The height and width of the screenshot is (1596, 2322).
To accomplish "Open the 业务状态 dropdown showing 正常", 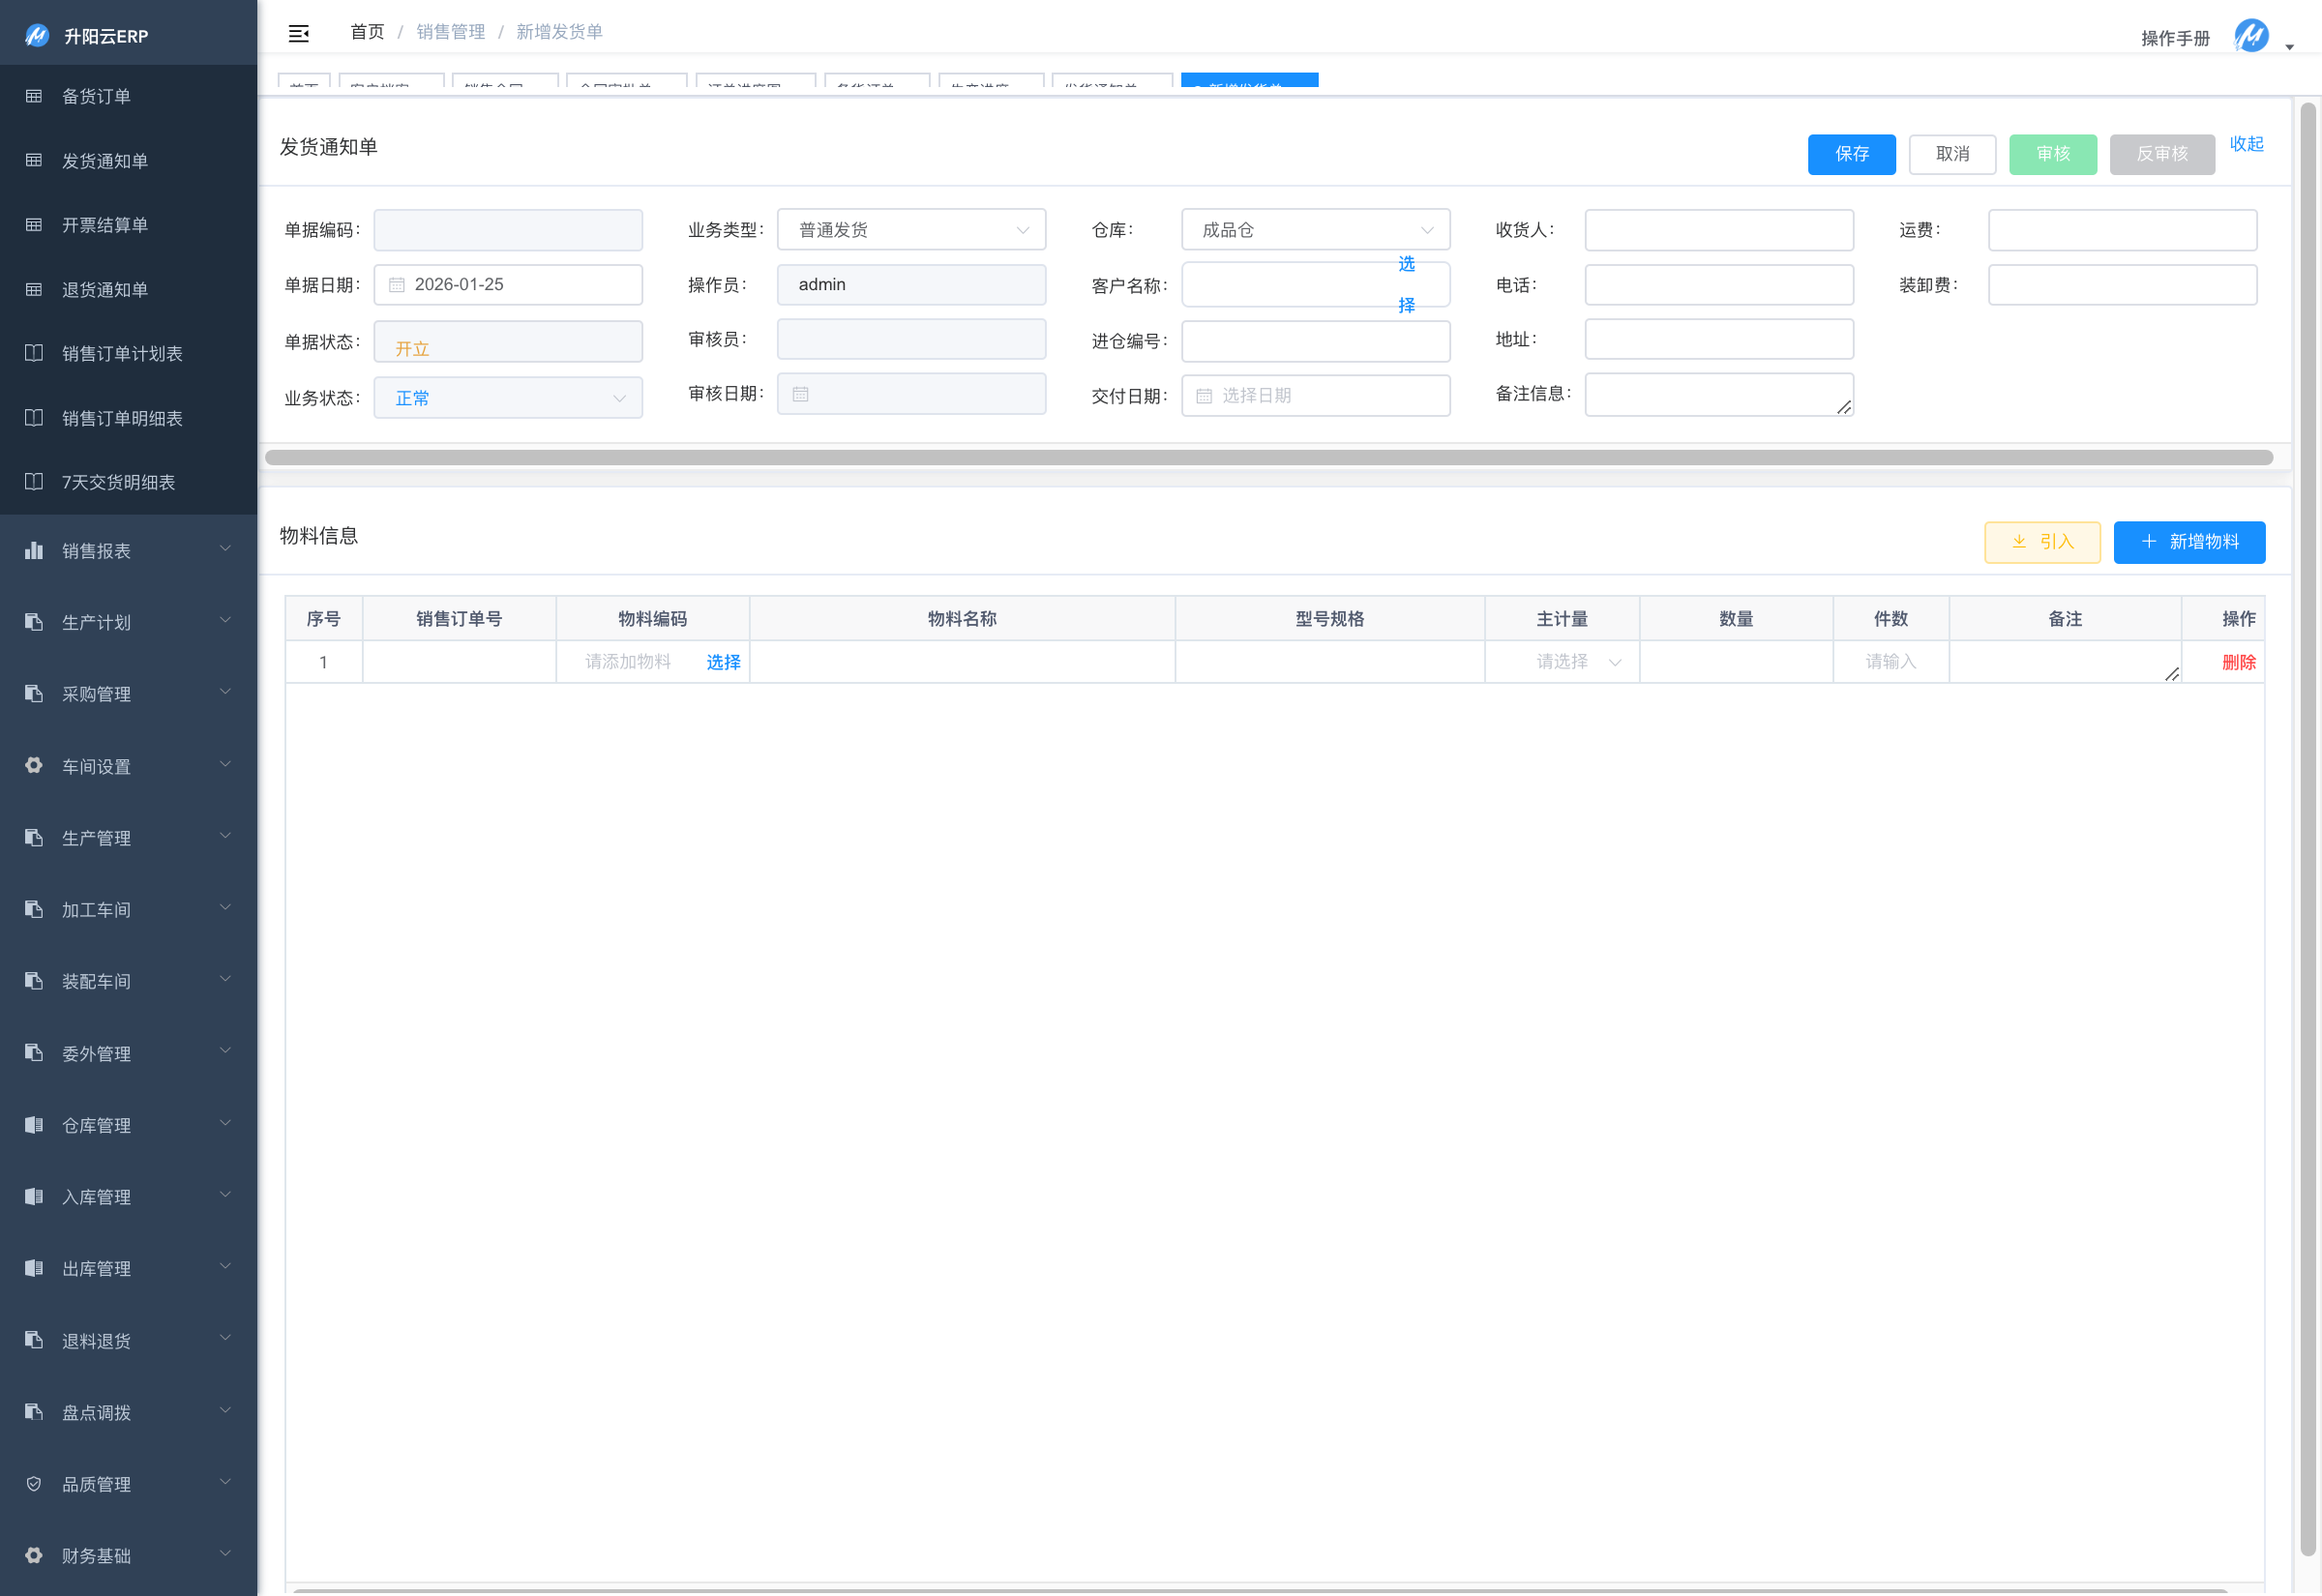I will tap(508, 398).
